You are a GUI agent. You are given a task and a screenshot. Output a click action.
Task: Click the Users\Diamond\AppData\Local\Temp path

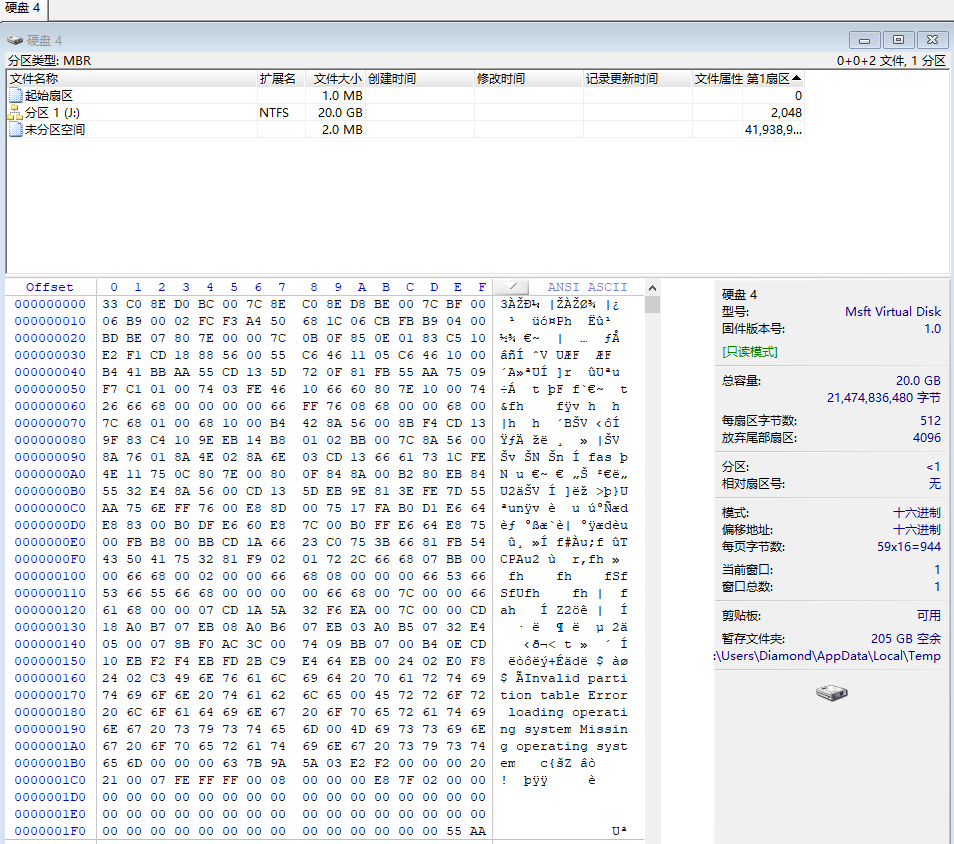point(827,655)
